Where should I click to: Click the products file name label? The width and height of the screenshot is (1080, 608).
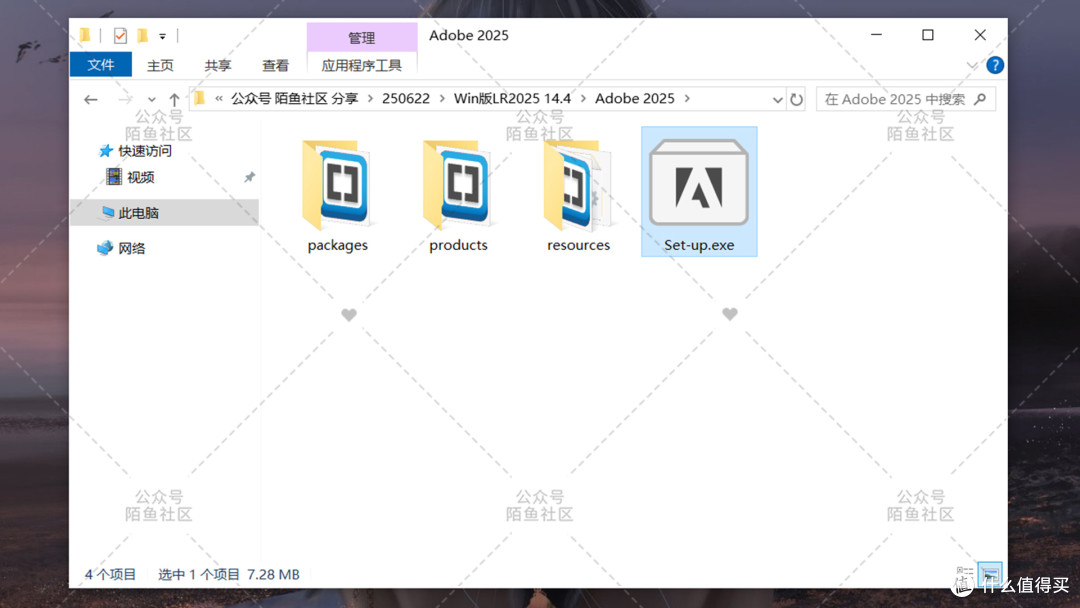click(458, 245)
